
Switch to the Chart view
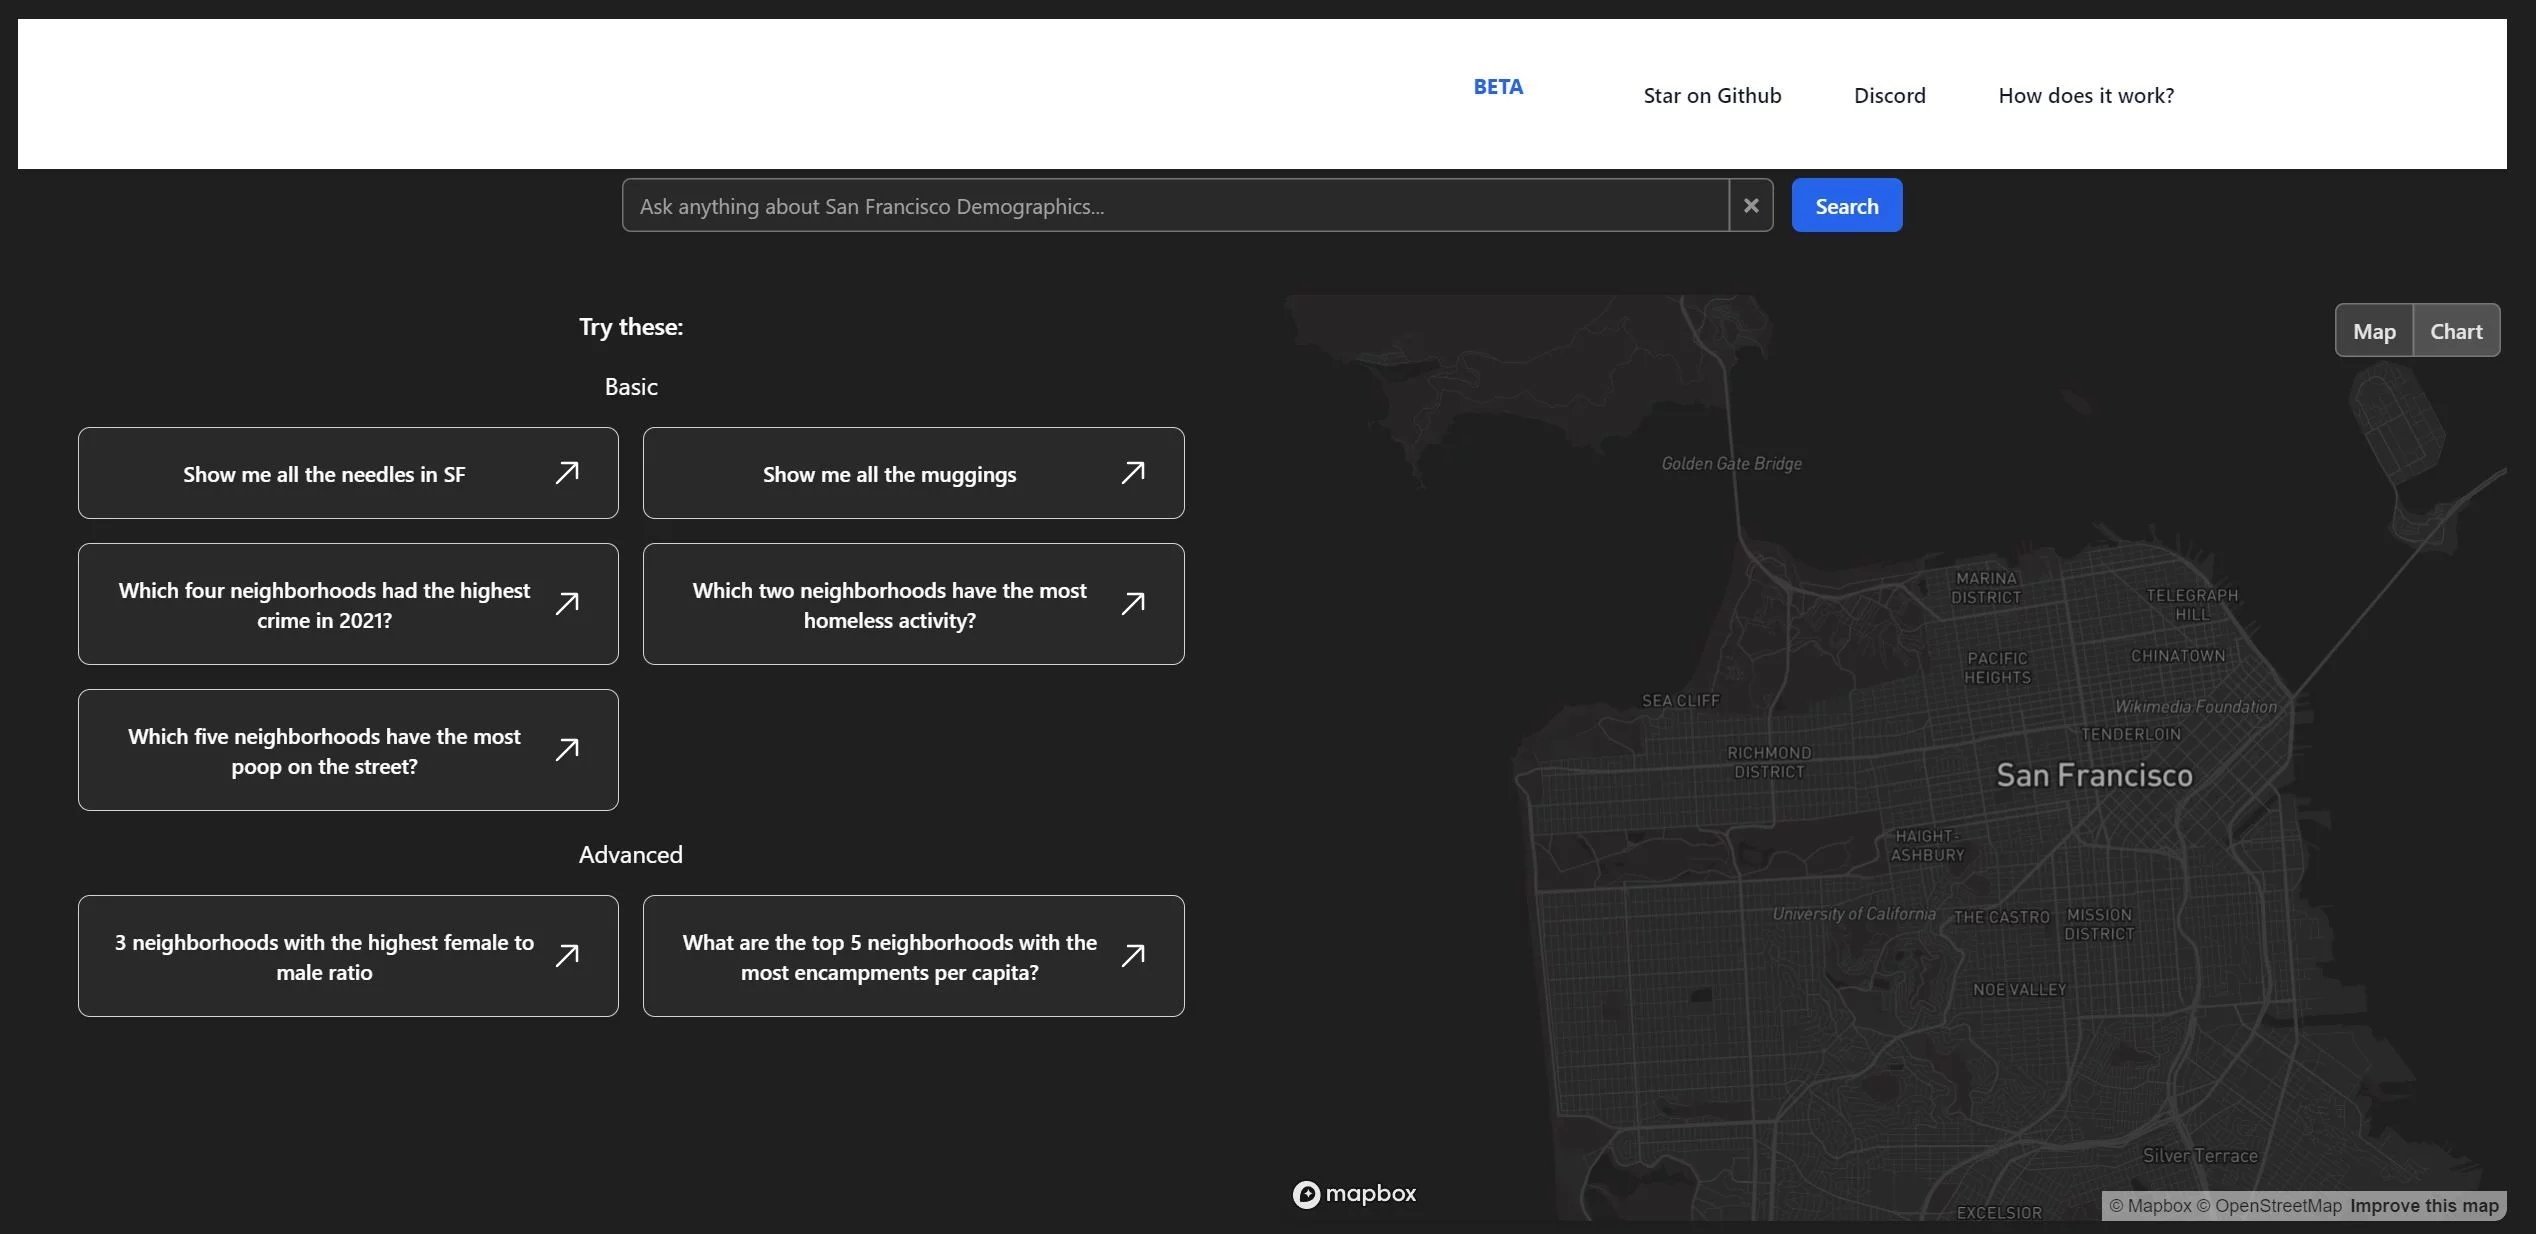2455,330
